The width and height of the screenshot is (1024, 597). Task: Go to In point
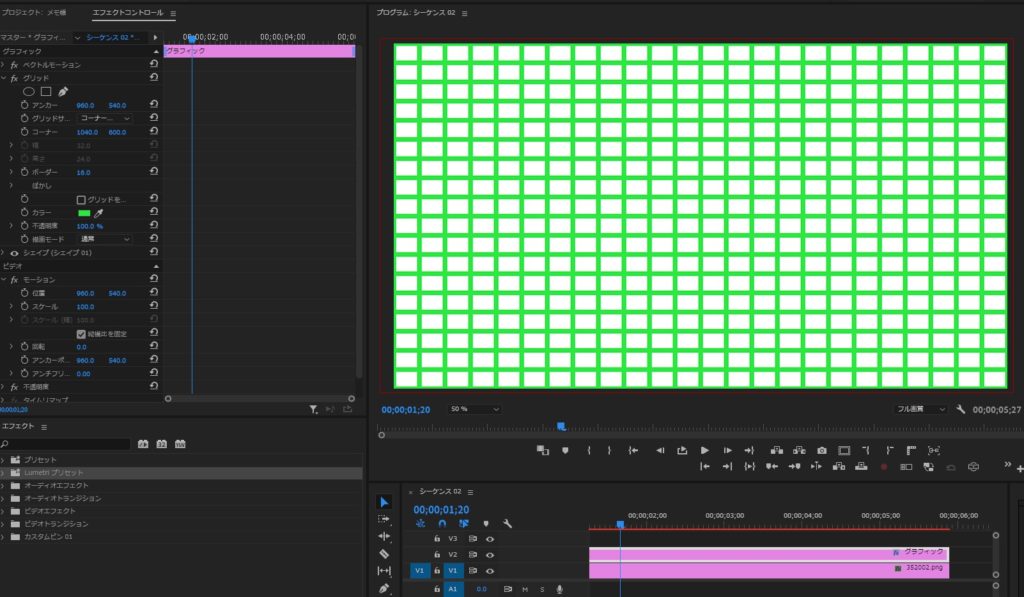633,450
